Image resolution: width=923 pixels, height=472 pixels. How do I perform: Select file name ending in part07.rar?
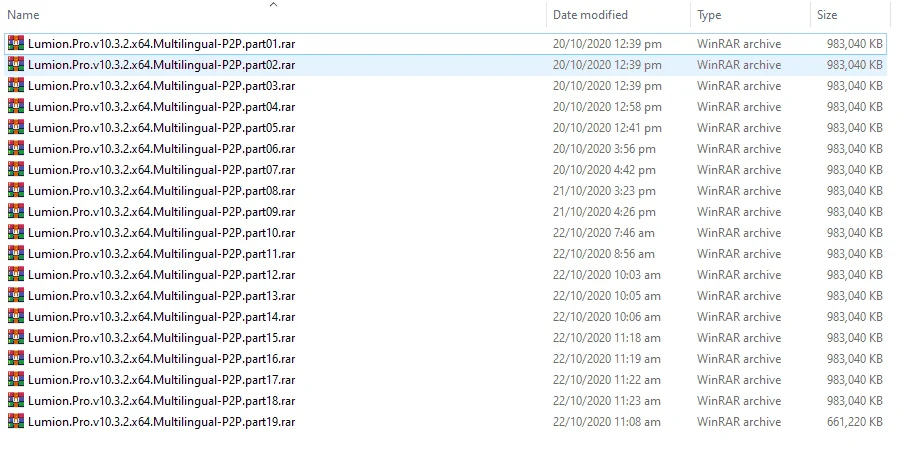tap(161, 169)
